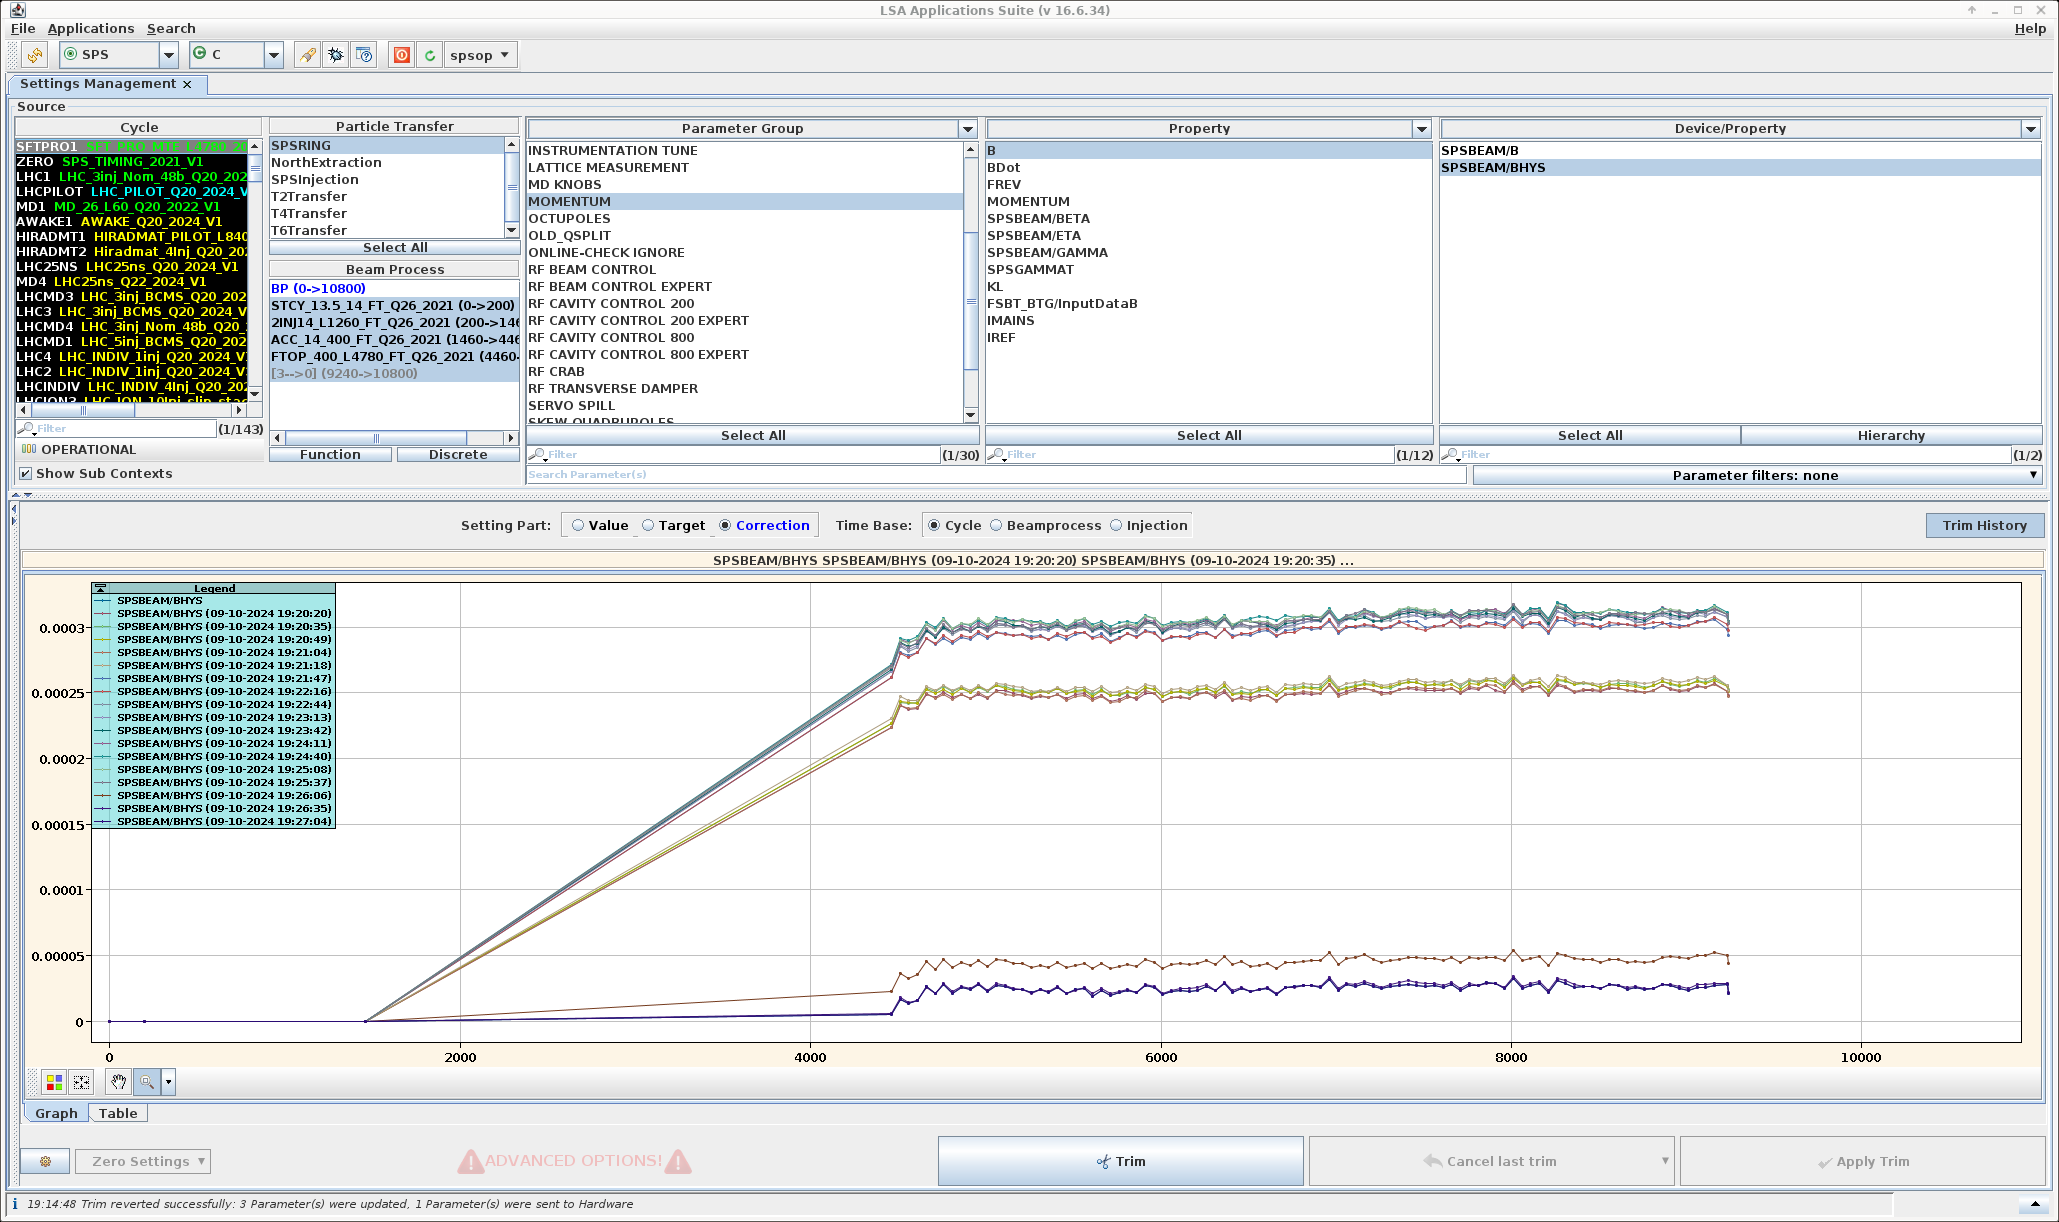Click the four-color squares chart icon
The width and height of the screenshot is (2059, 1222).
54,1082
